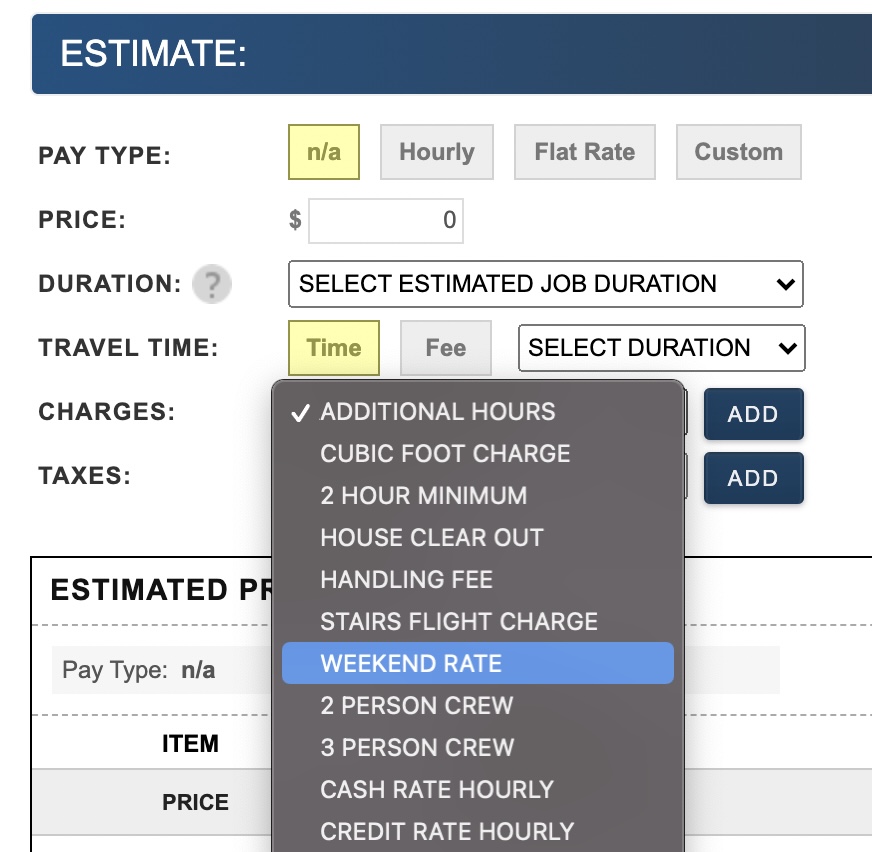Click the Price input field
Image resolution: width=872 pixels, height=852 pixels.
pyautogui.click(x=386, y=221)
